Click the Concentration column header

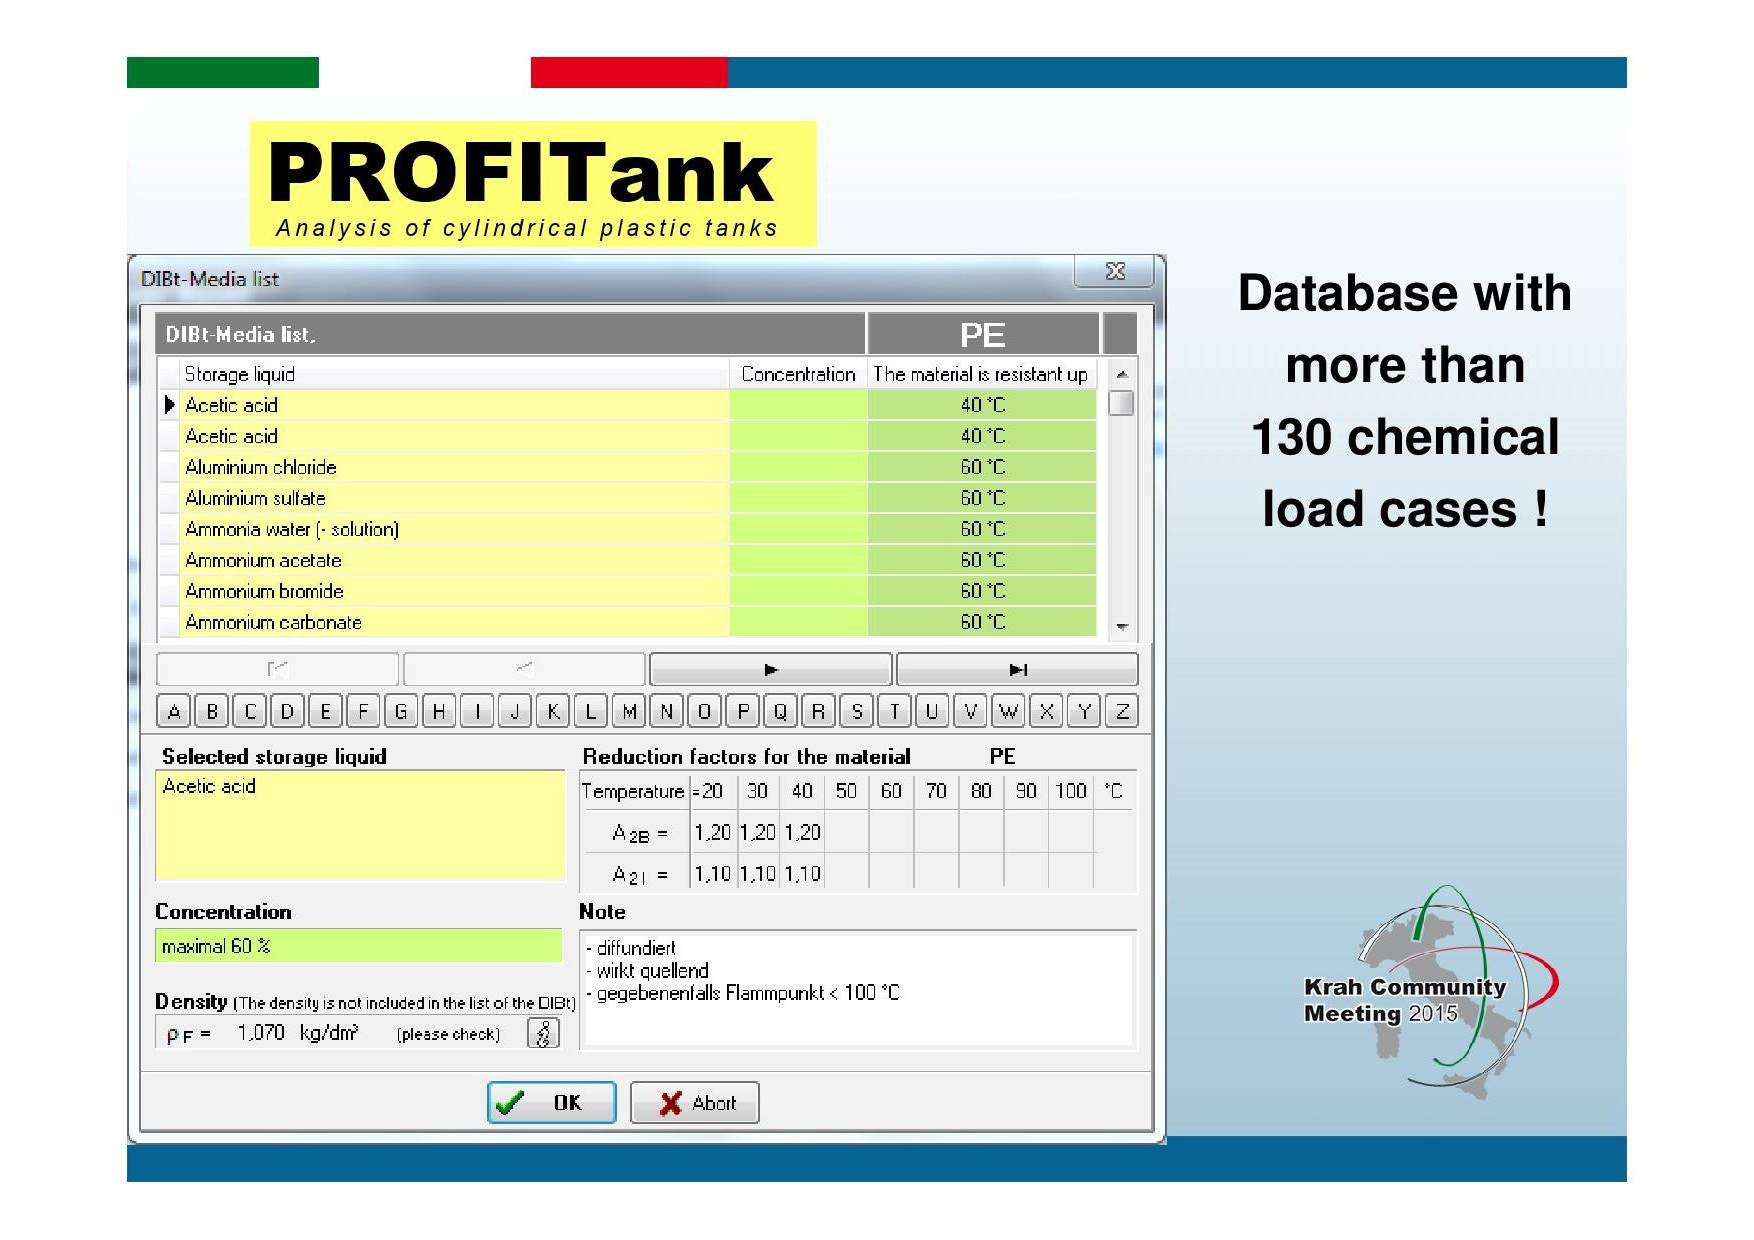click(x=798, y=374)
